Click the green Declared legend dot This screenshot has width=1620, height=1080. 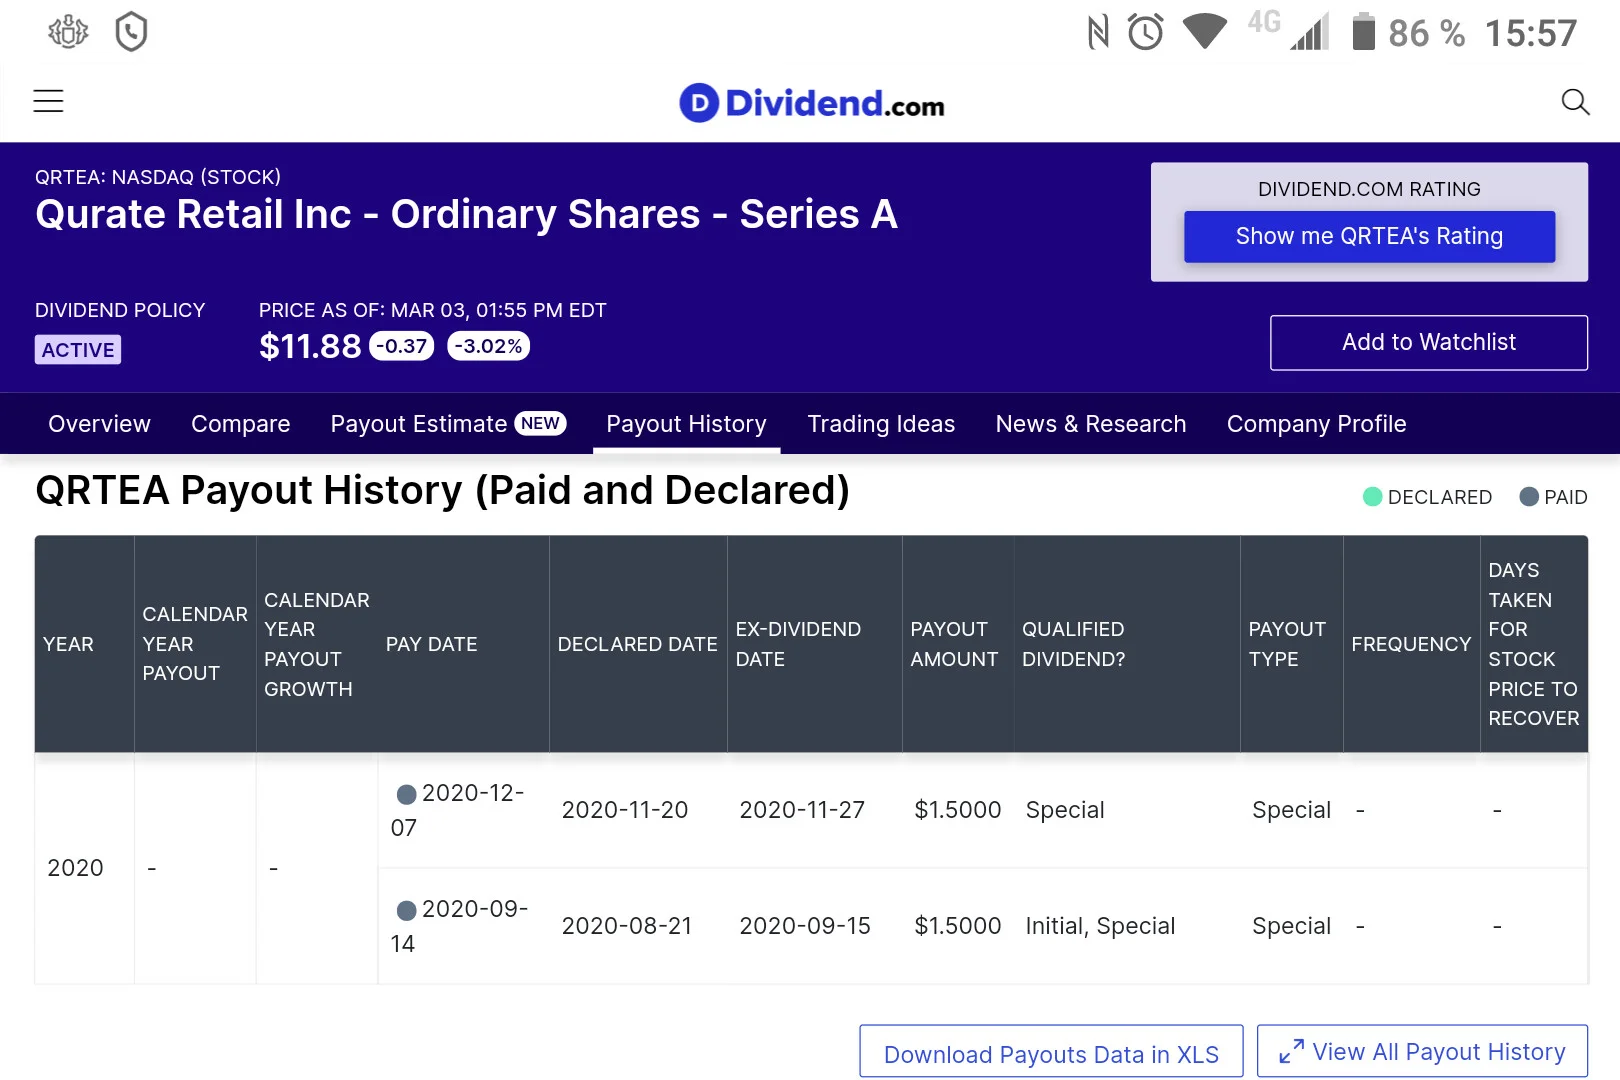pos(1372,497)
